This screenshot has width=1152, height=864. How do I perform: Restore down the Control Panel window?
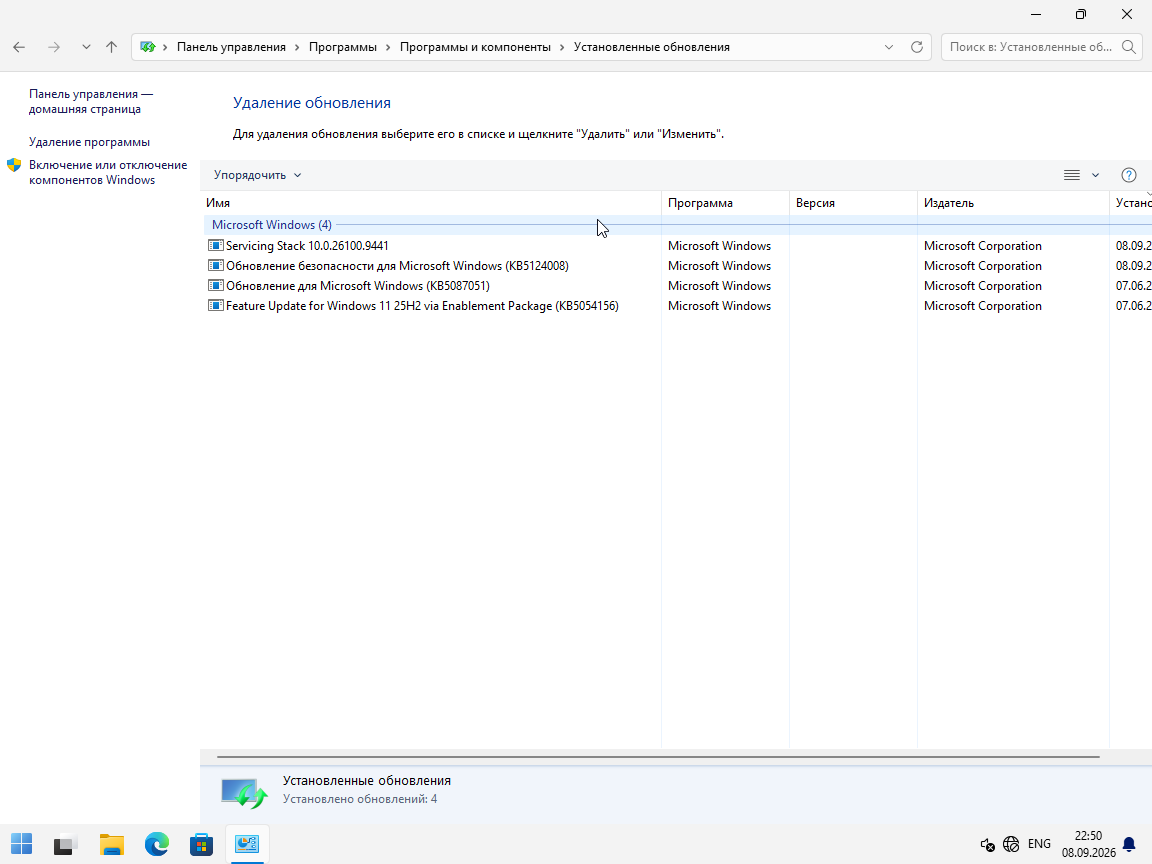(1081, 14)
